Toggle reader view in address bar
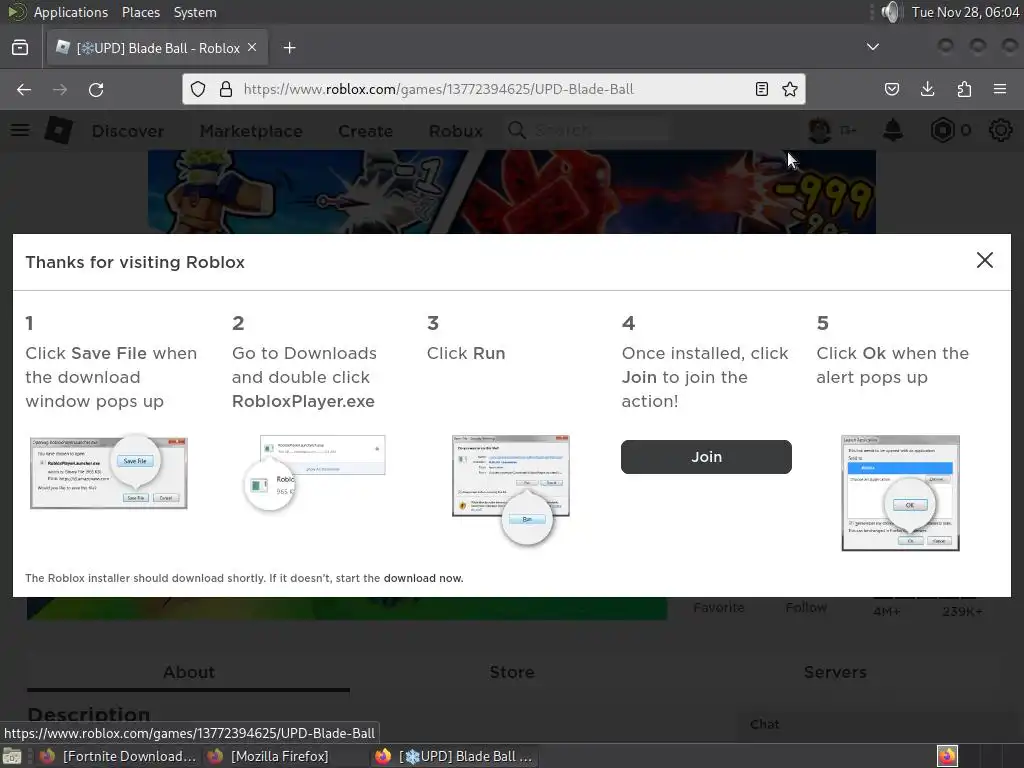The width and height of the screenshot is (1024, 768). click(761, 89)
